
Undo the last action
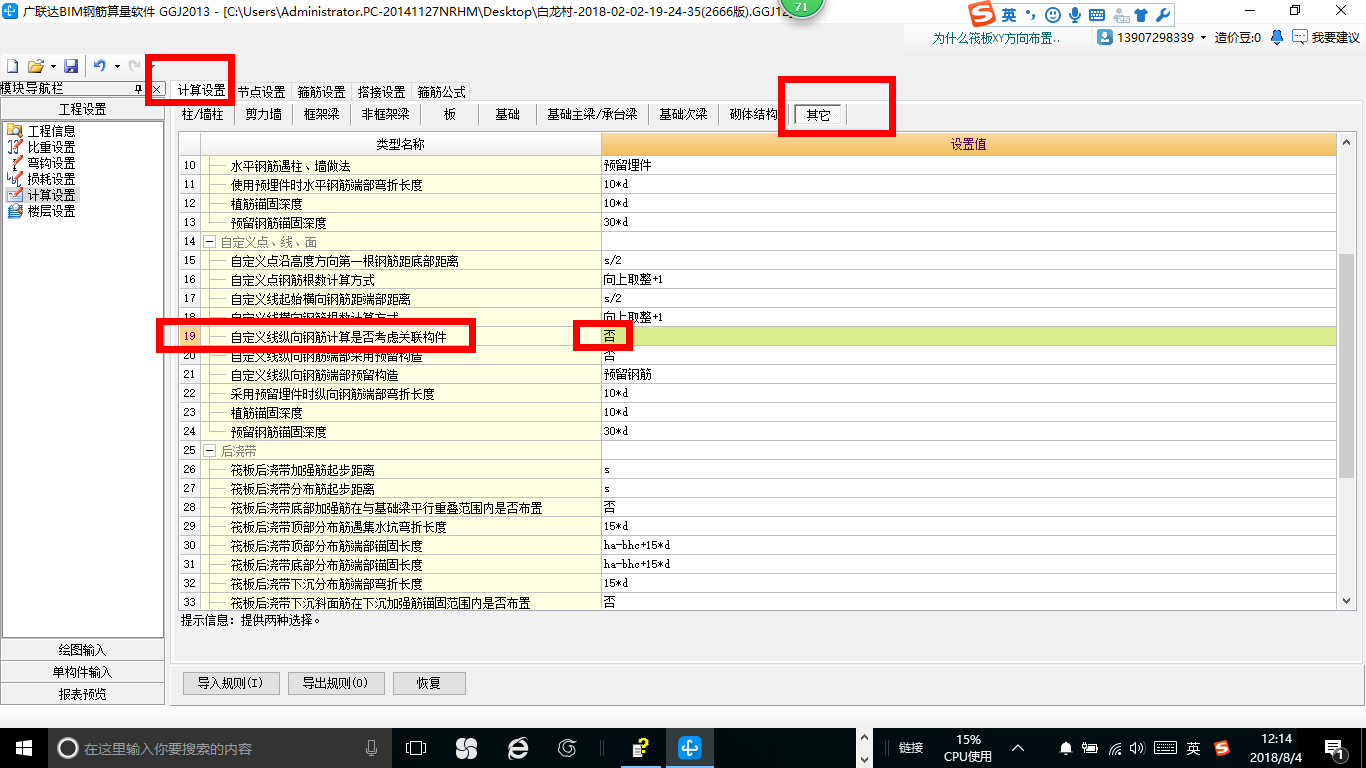[x=99, y=66]
